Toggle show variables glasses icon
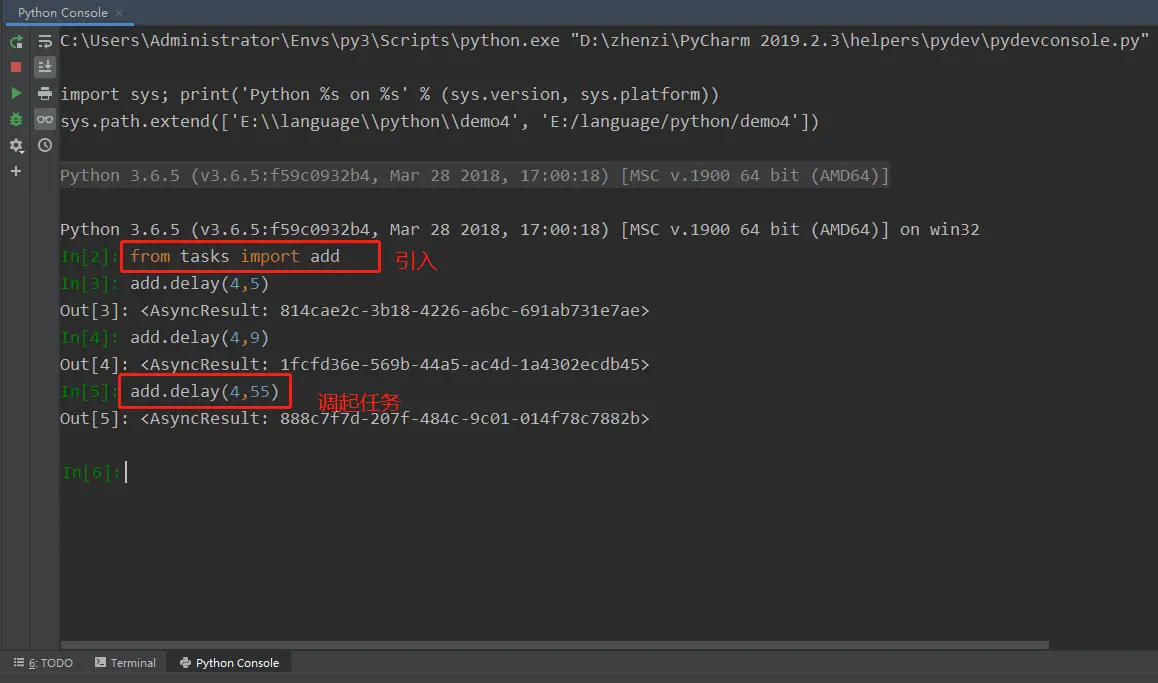Viewport: 1158px width, 683px height. pos(45,119)
